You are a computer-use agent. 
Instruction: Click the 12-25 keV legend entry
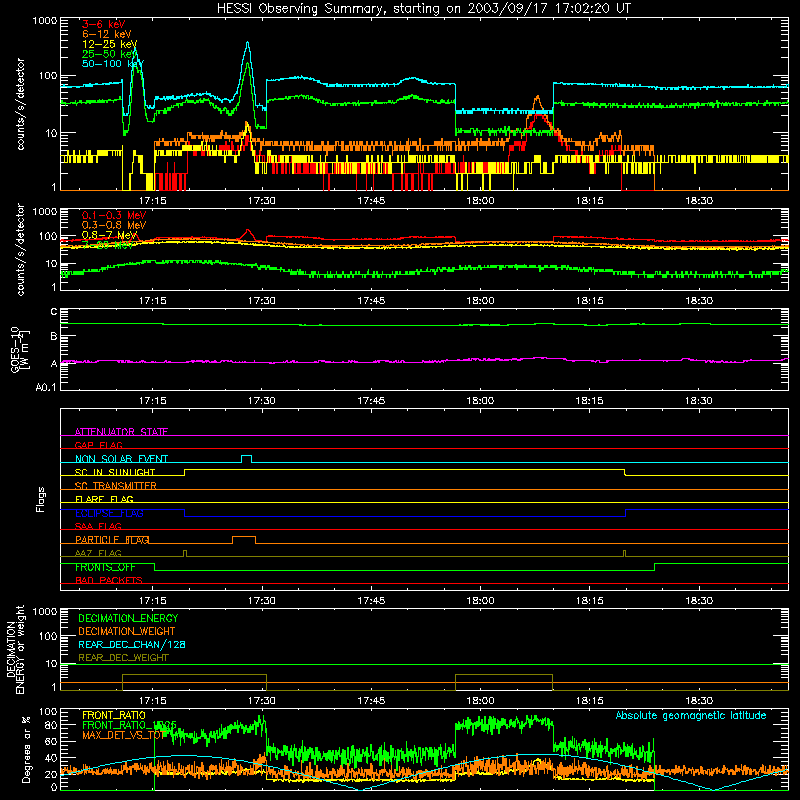pos(109,44)
